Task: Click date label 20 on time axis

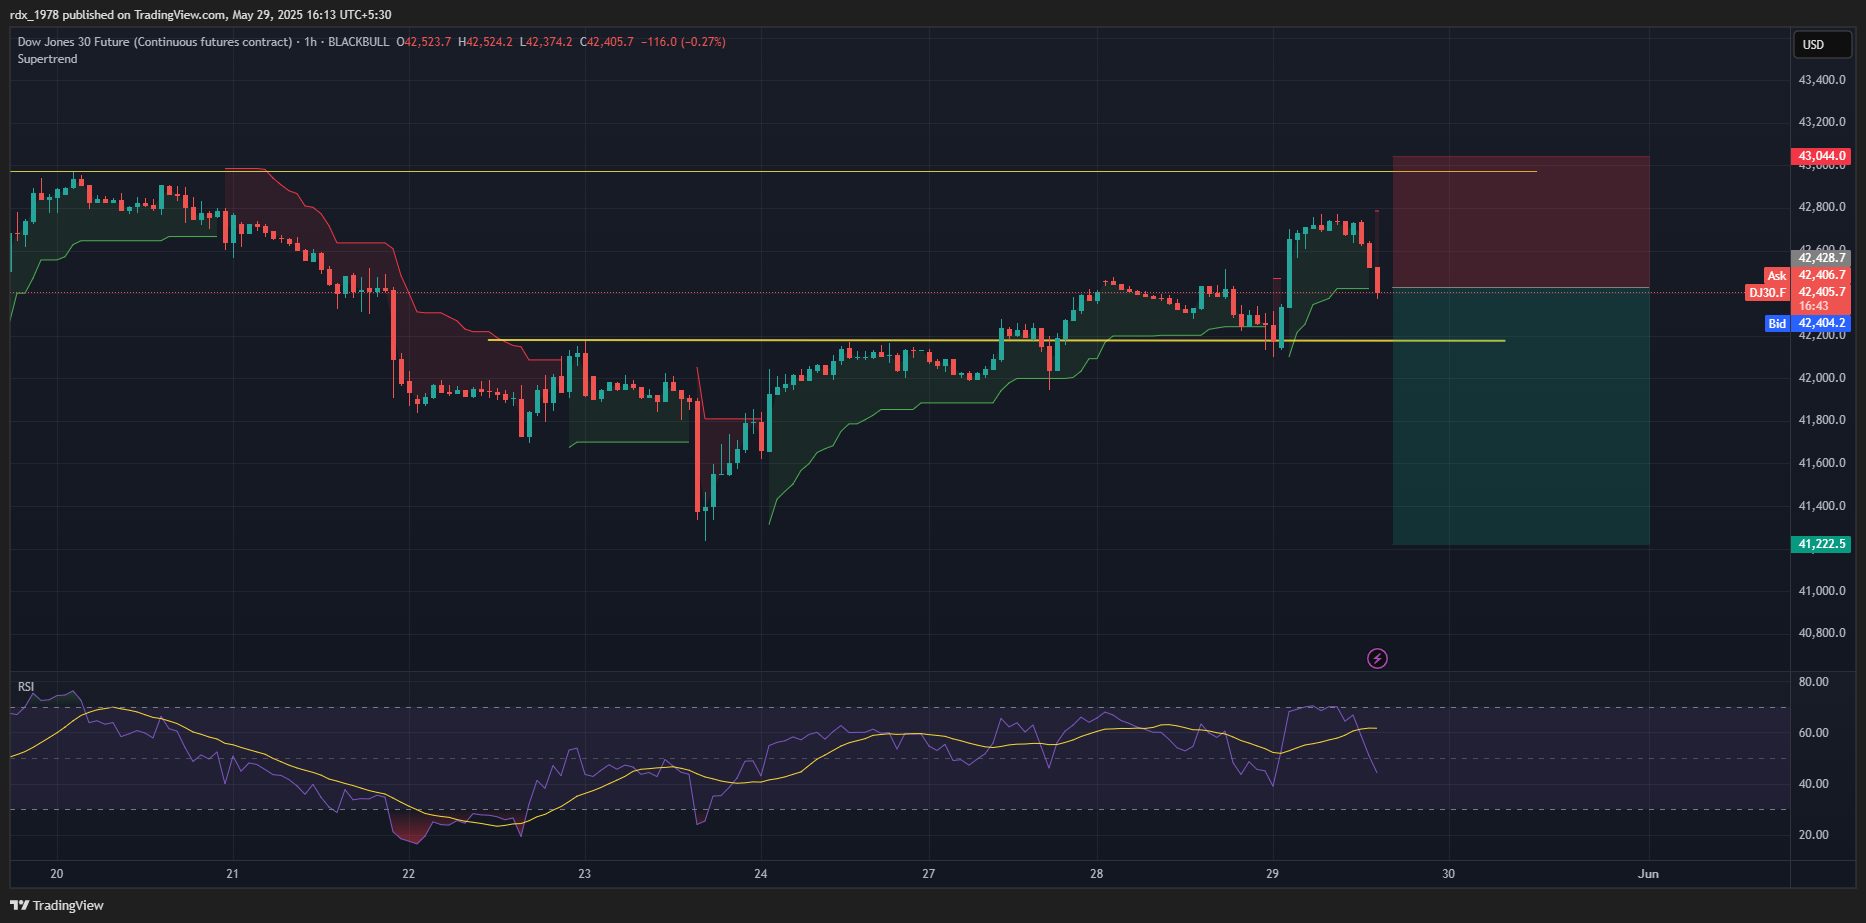Action: coord(57,874)
